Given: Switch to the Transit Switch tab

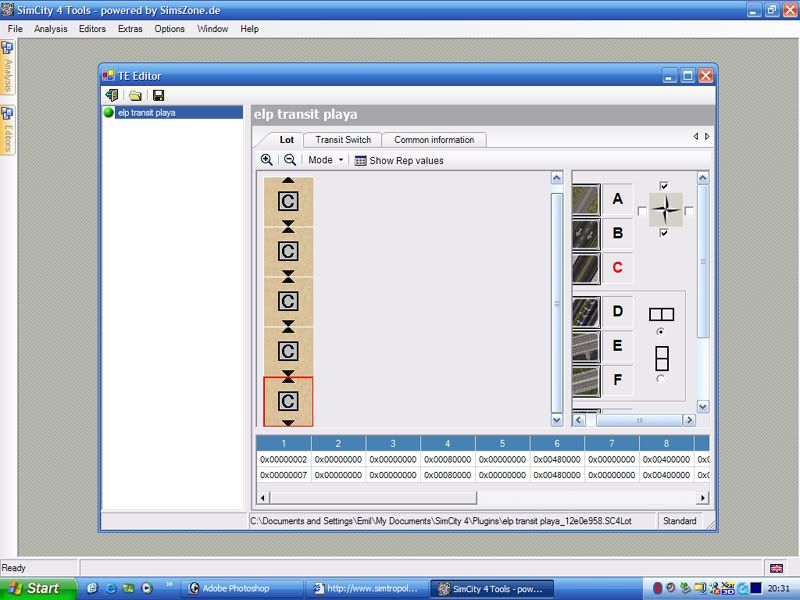Looking at the screenshot, I should 343,140.
